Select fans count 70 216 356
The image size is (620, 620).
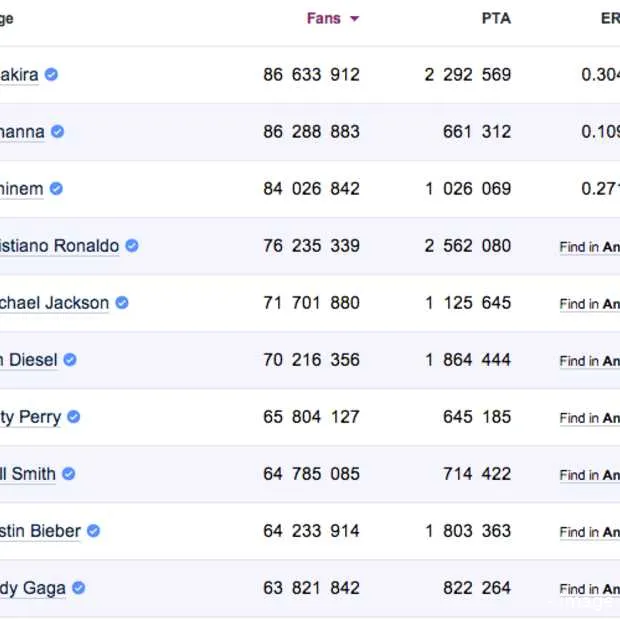tap(312, 360)
